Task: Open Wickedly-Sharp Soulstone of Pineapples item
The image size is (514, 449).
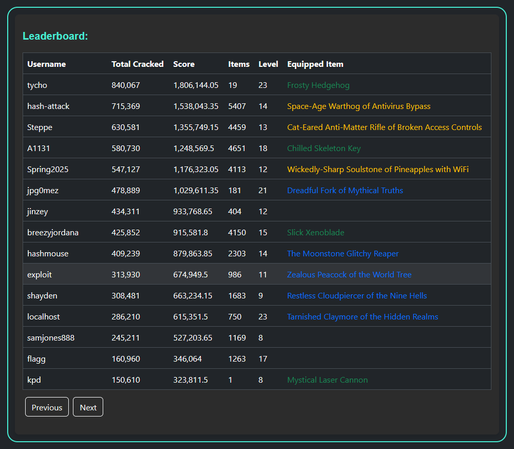Action: point(378,169)
